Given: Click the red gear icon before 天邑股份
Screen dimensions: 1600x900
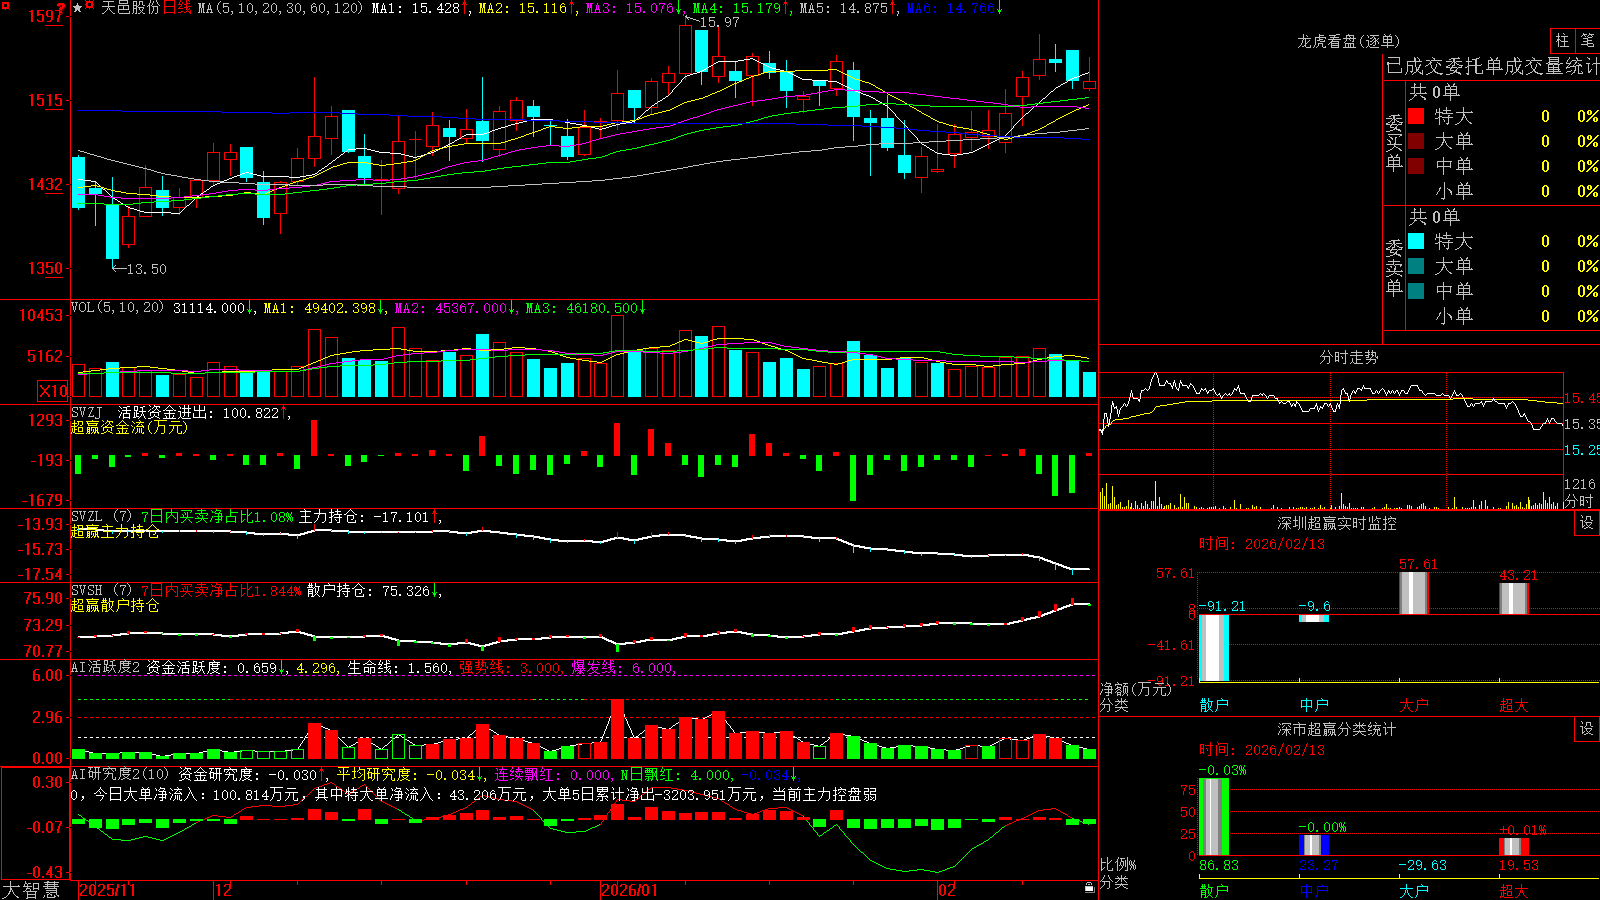Looking at the screenshot, I should (91, 7).
